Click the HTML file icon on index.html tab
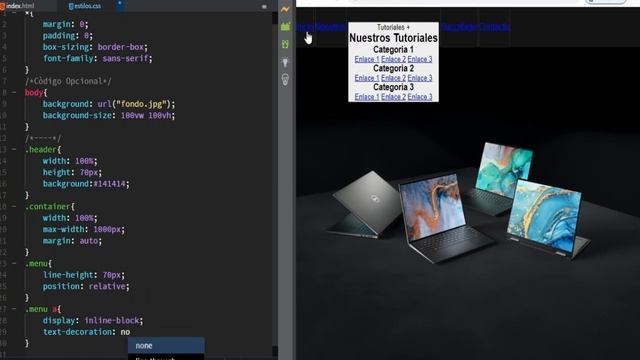This screenshot has height=360, width=640. click(x=2, y=6)
